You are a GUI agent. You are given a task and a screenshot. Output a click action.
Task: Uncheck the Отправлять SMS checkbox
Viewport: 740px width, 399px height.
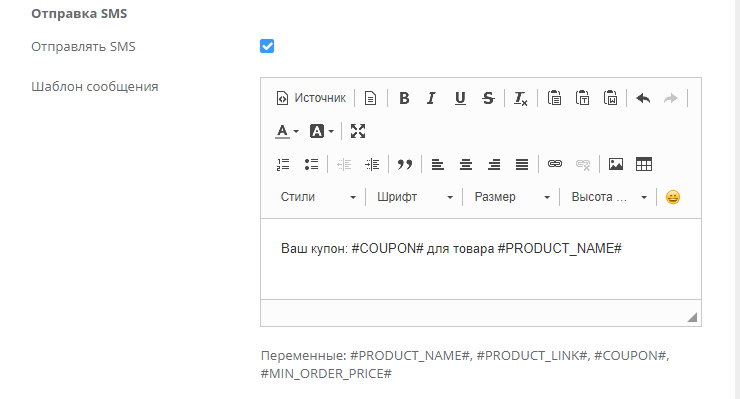coord(267,46)
